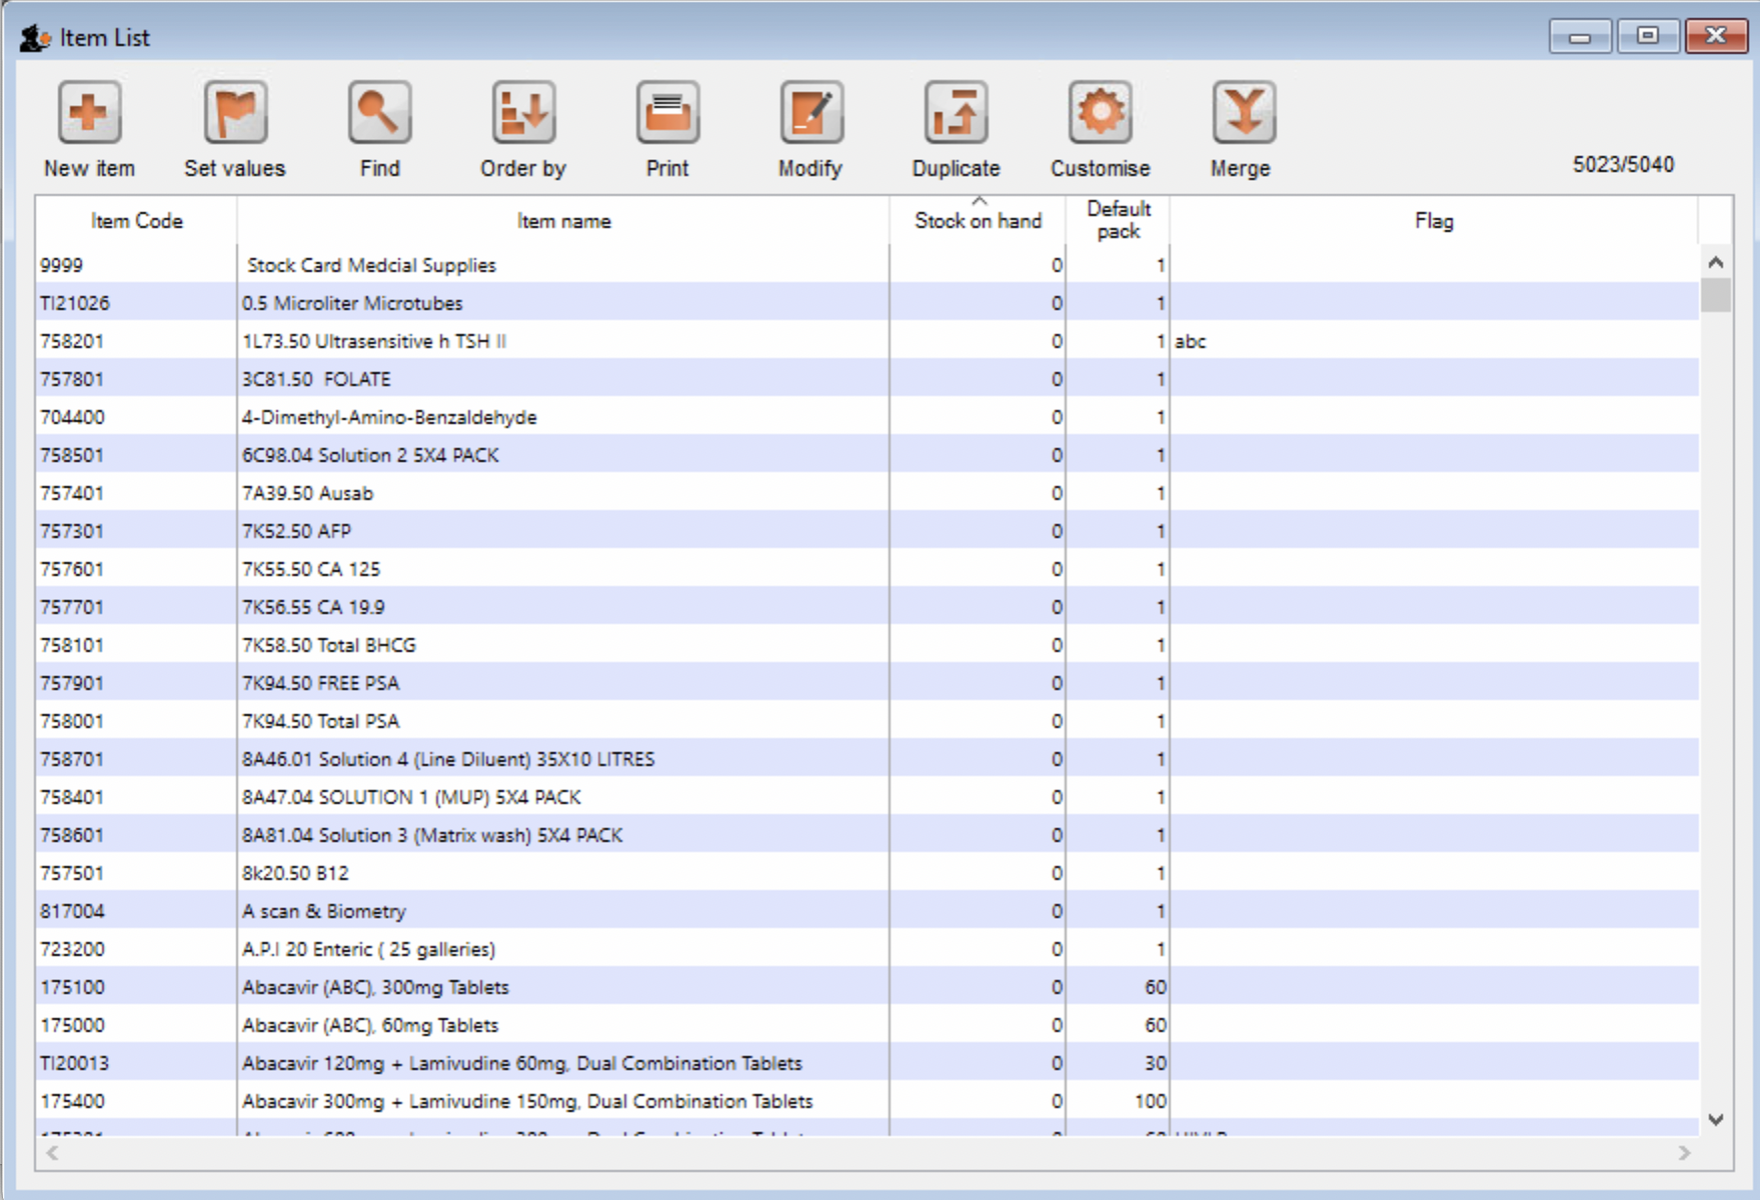Click the Merge items icon

point(1242,113)
